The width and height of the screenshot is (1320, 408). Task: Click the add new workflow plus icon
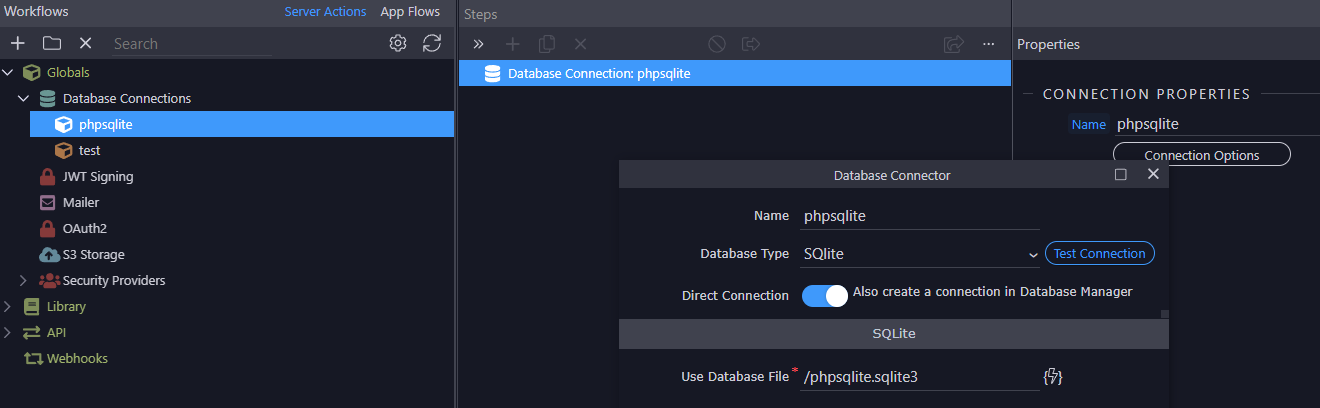pos(17,43)
